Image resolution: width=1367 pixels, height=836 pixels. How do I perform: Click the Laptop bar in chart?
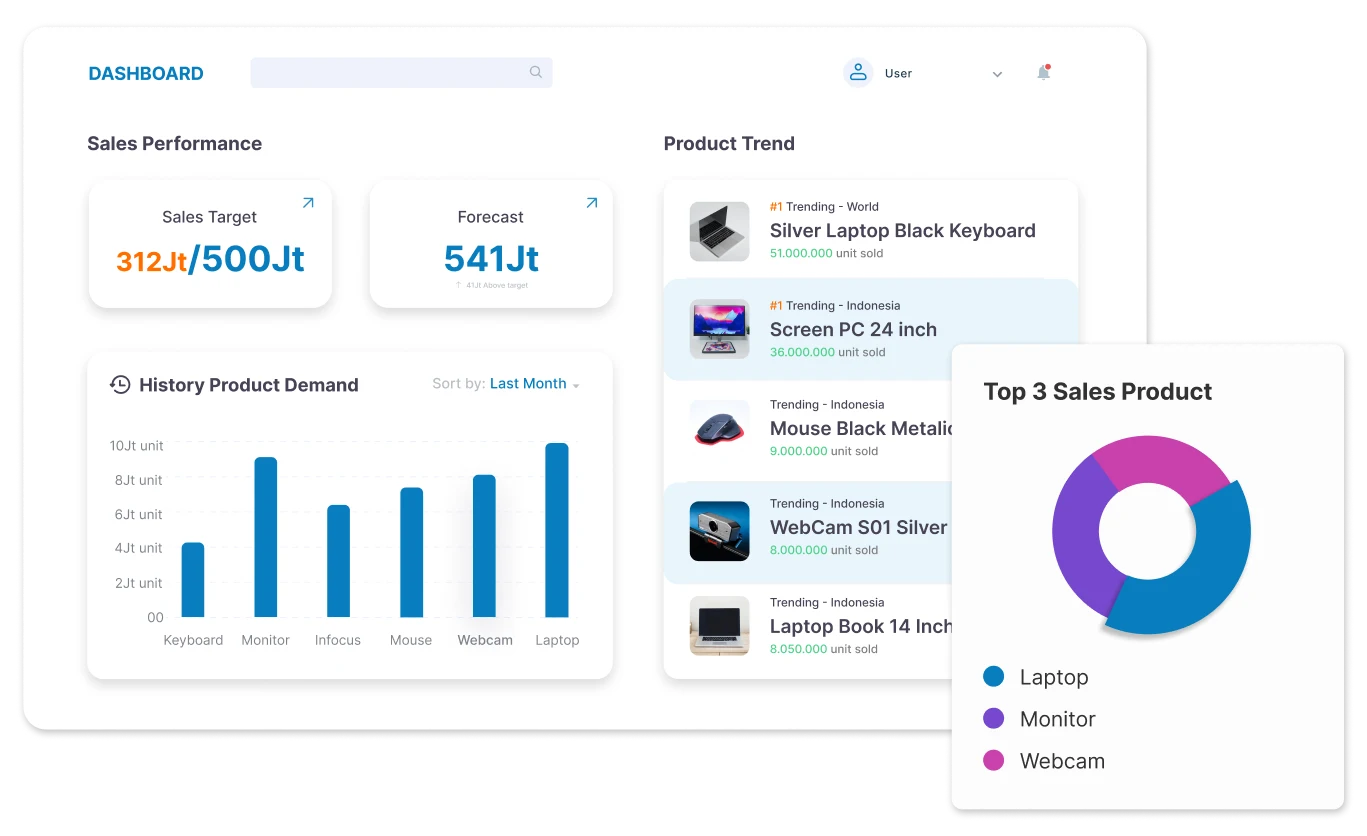tap(556, 530)
